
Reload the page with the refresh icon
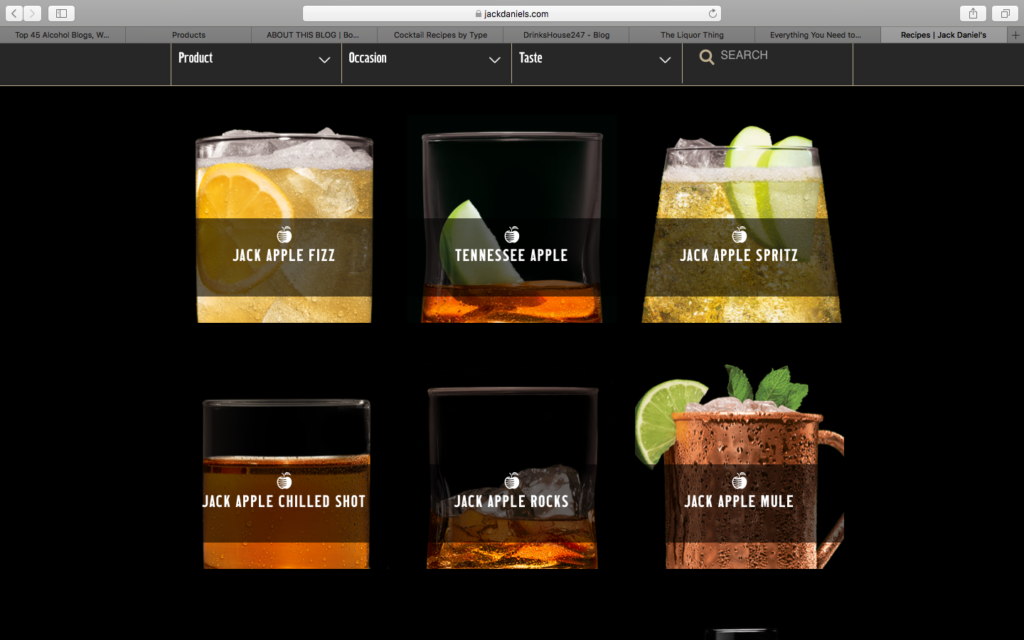coord(712,13)
